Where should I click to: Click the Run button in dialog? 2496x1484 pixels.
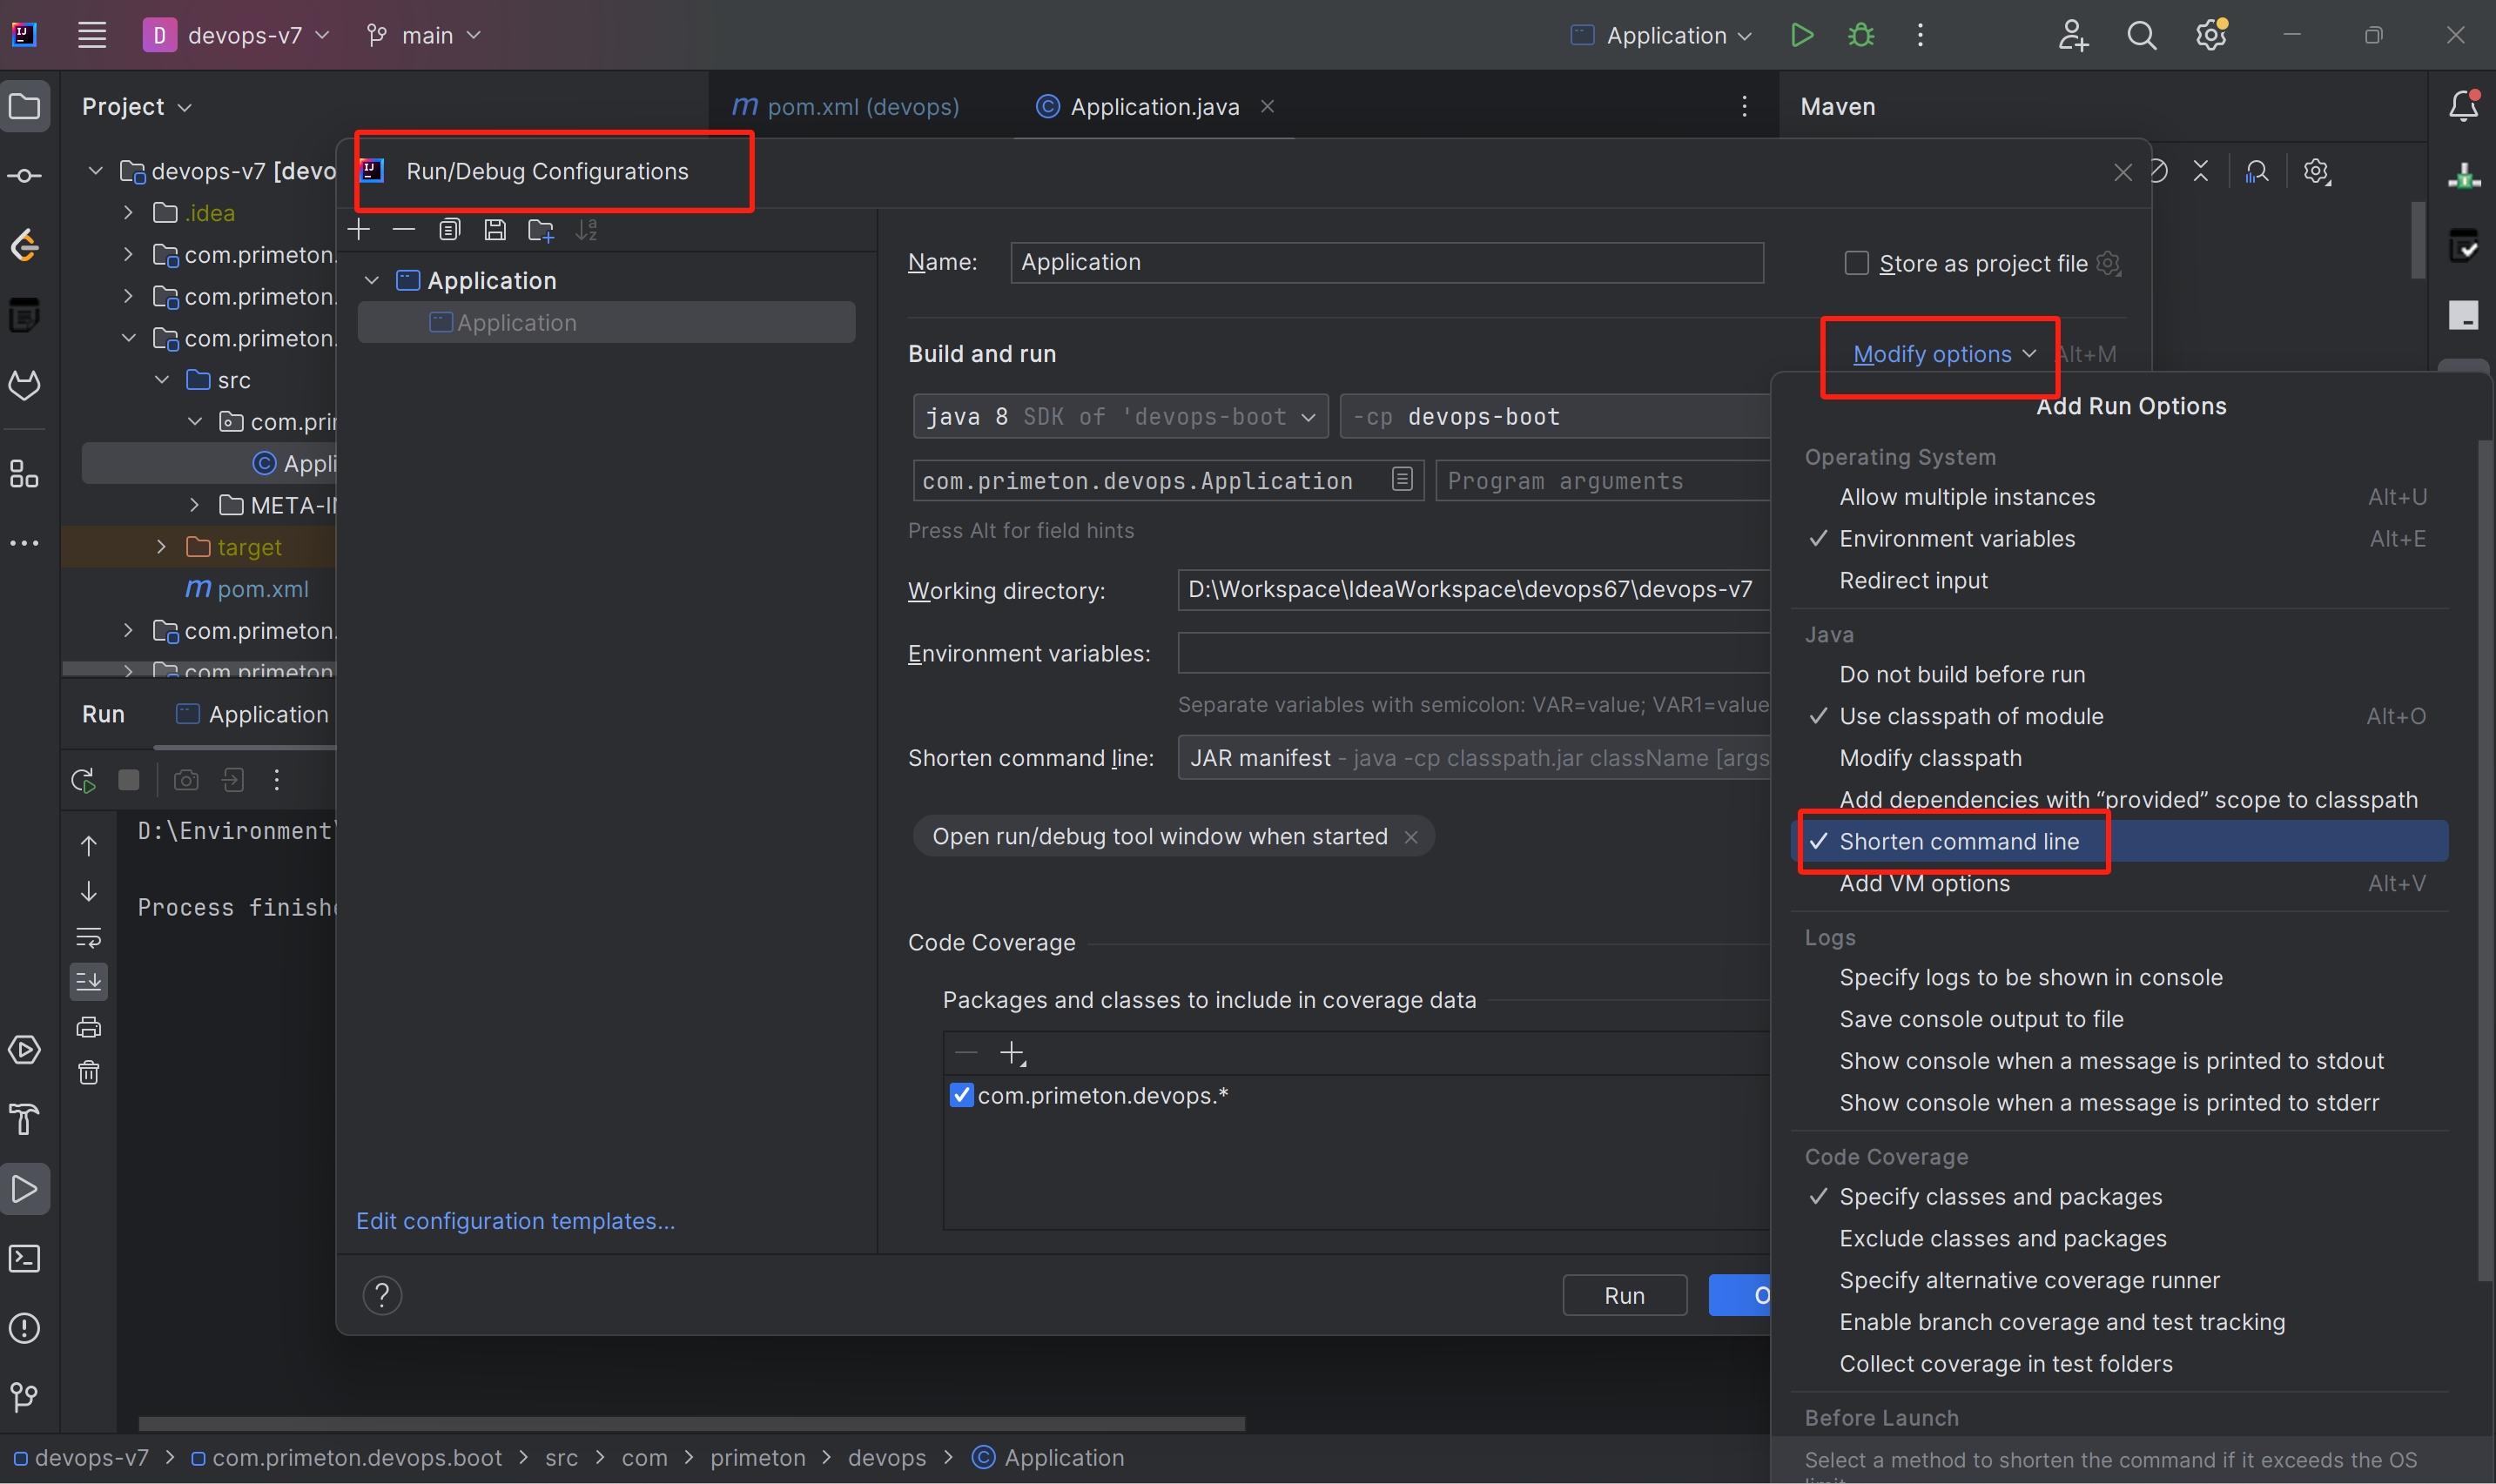click(1624, 1295)
